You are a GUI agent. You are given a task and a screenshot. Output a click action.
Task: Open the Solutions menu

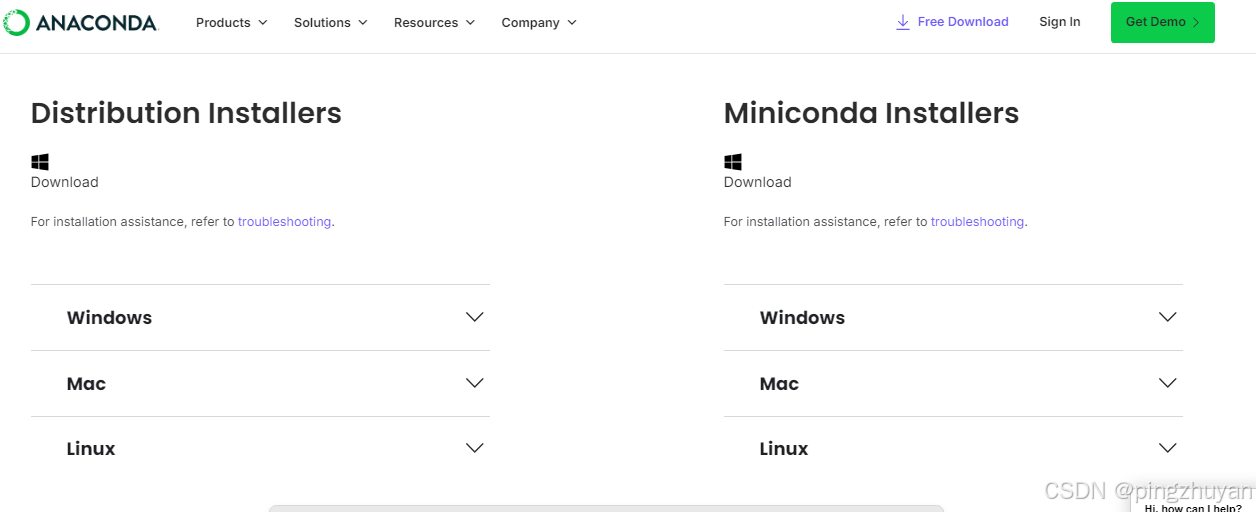pyautogui.click(x=331, y=22)
